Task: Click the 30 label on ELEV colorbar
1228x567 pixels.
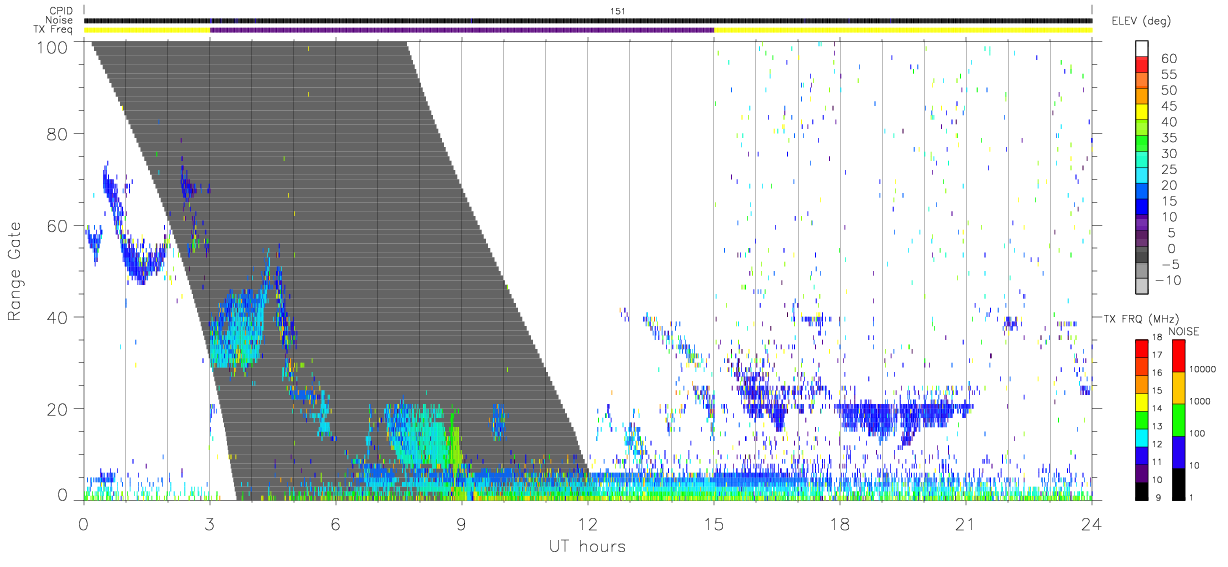Action: point(1168,153)
